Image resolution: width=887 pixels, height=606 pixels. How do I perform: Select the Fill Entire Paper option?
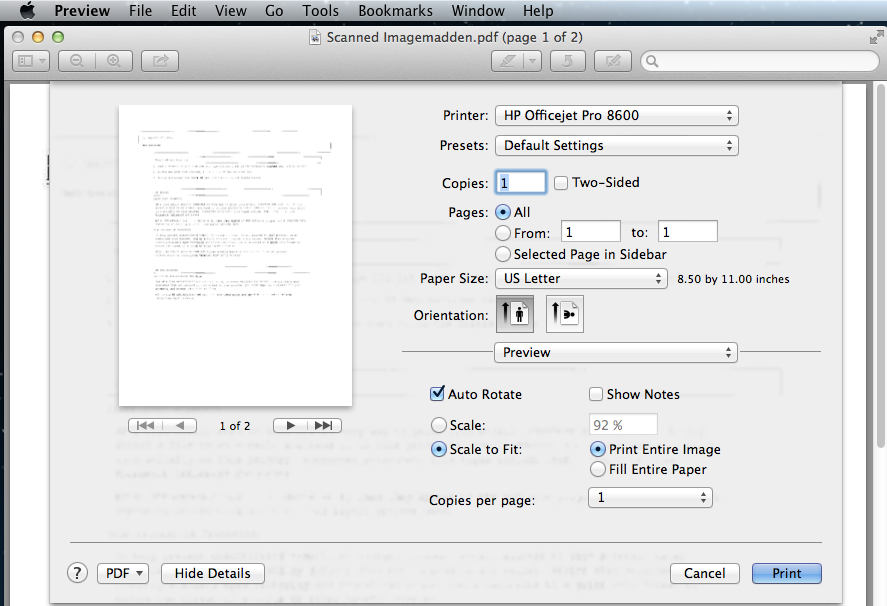(x=598, y=469)
